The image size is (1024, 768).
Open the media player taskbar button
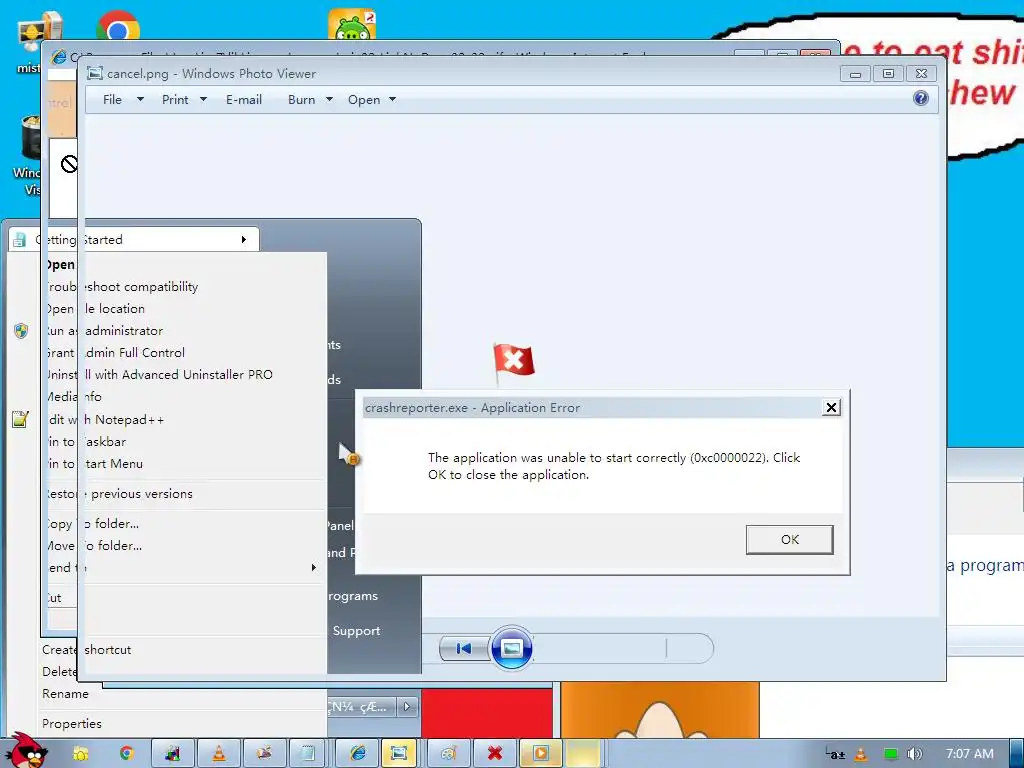pyautogui.click(x=541, y=754)
